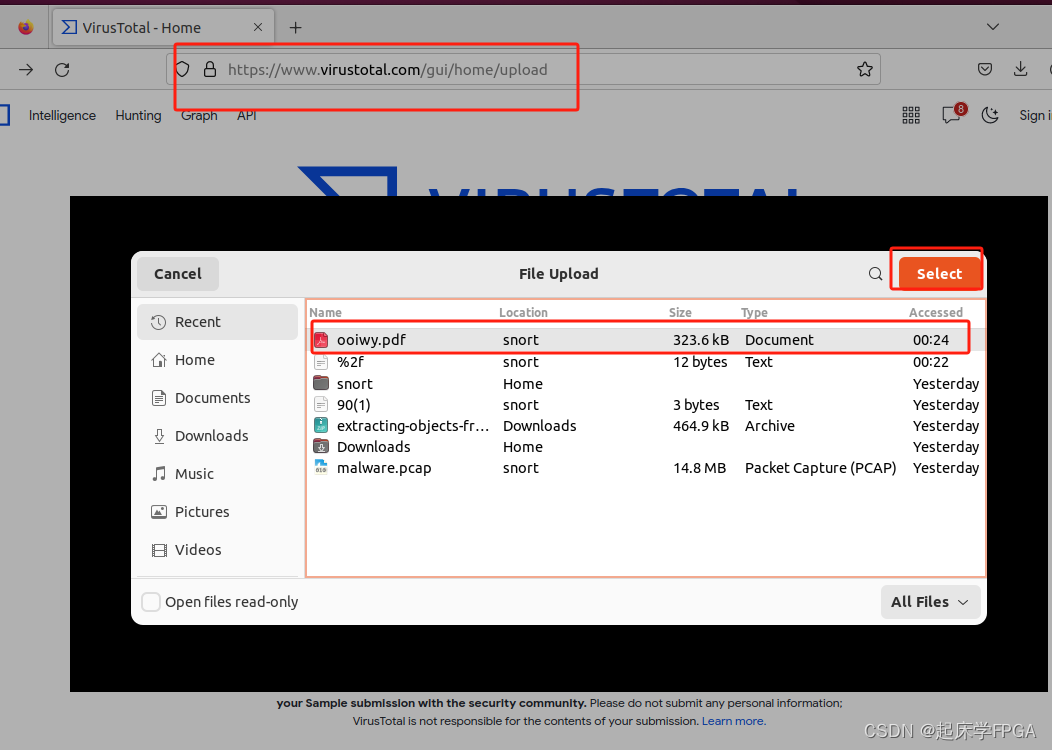Viewport: 1052px width, 750px height.
Task: Select the extracting-objects-fr… archive
Action: [x=645, y=426]
